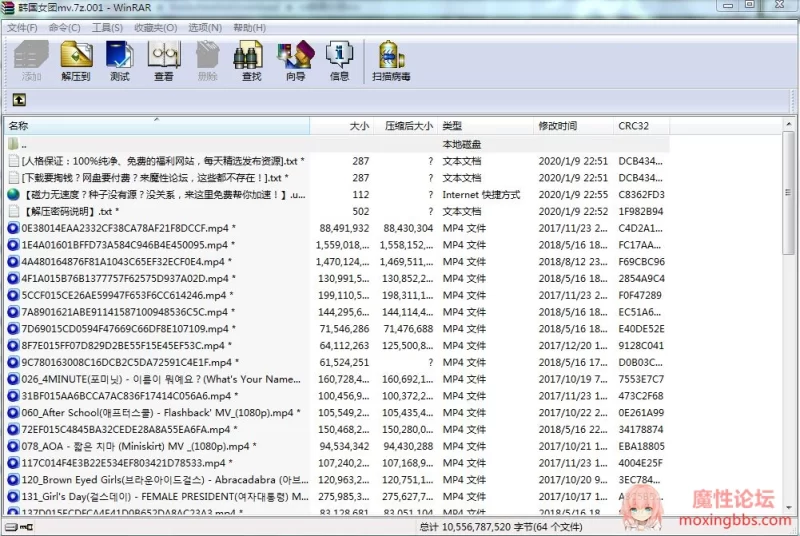This screenshot has width=800, height=536.
Task: Click size value 64,112,263
Action: click(344, 346)
